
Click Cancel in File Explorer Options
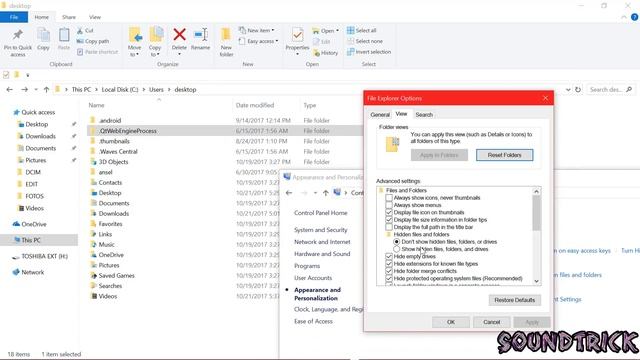(x=491, y=322)
